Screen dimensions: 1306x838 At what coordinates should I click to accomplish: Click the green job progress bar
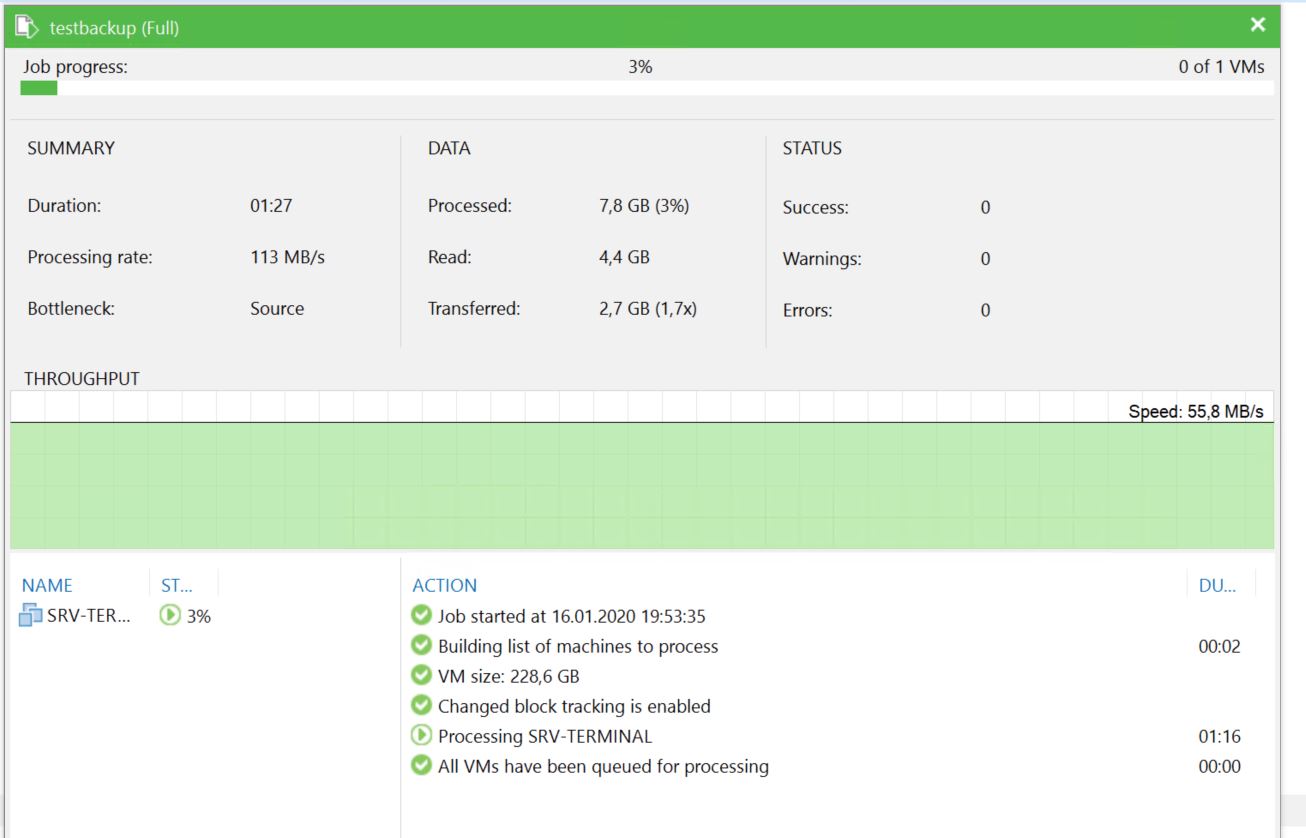coord(39,88)
